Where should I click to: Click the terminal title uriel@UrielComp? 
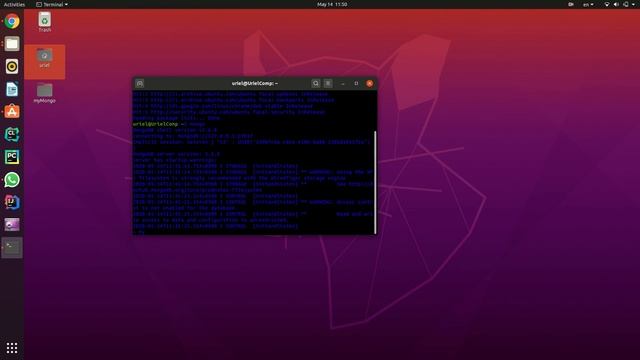click(x=255, y=83)
